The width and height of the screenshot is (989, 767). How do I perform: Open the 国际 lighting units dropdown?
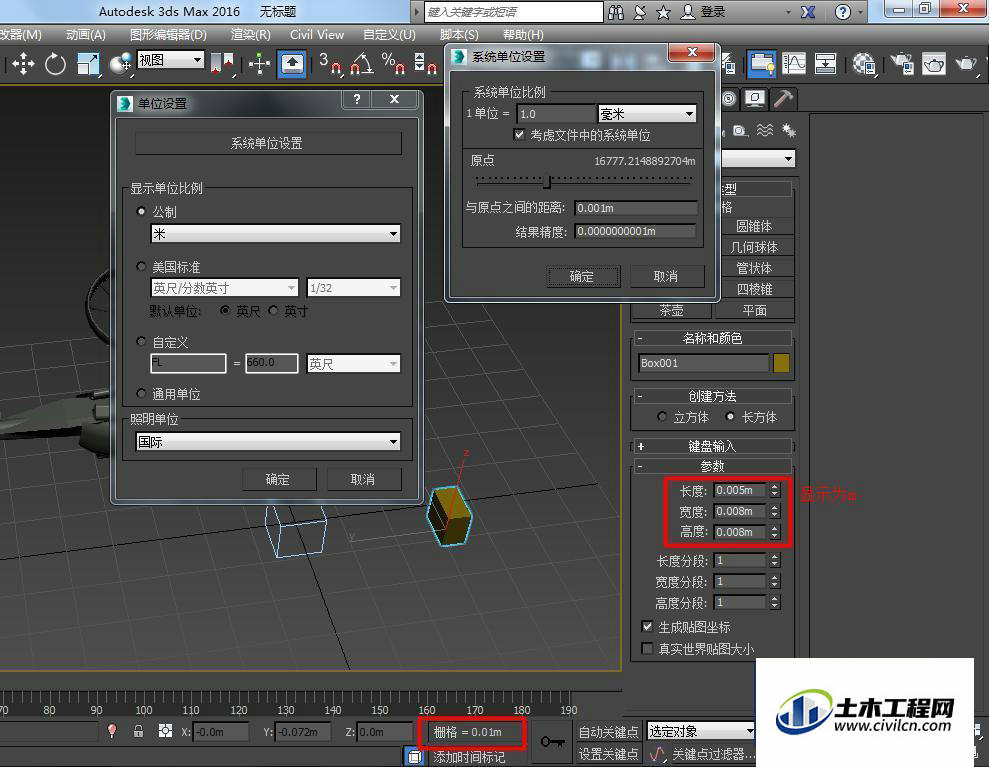click(x=268, y=442)
